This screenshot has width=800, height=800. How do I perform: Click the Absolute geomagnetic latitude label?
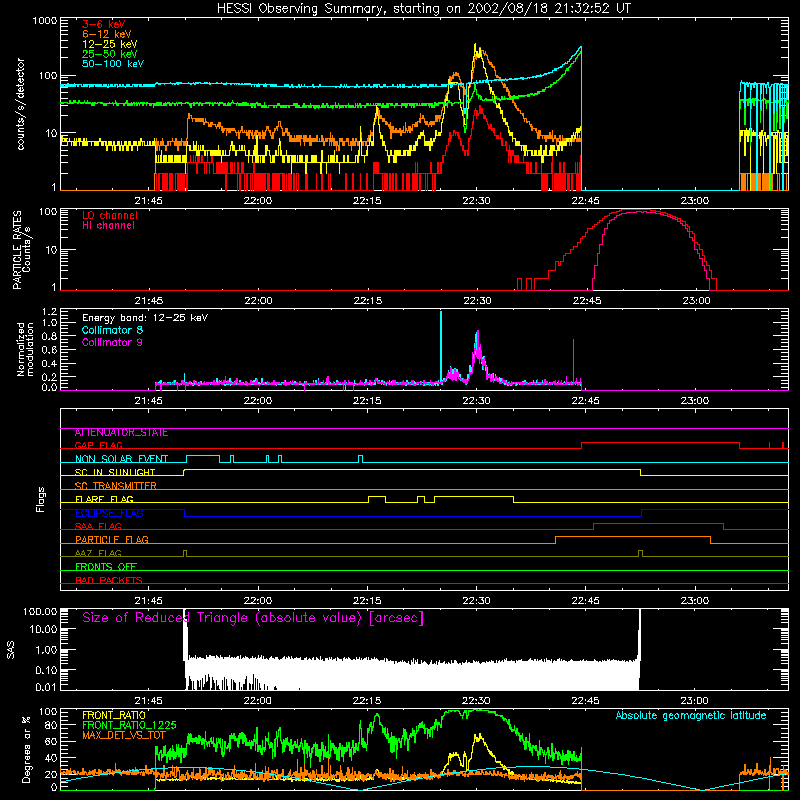click(691, 715)
